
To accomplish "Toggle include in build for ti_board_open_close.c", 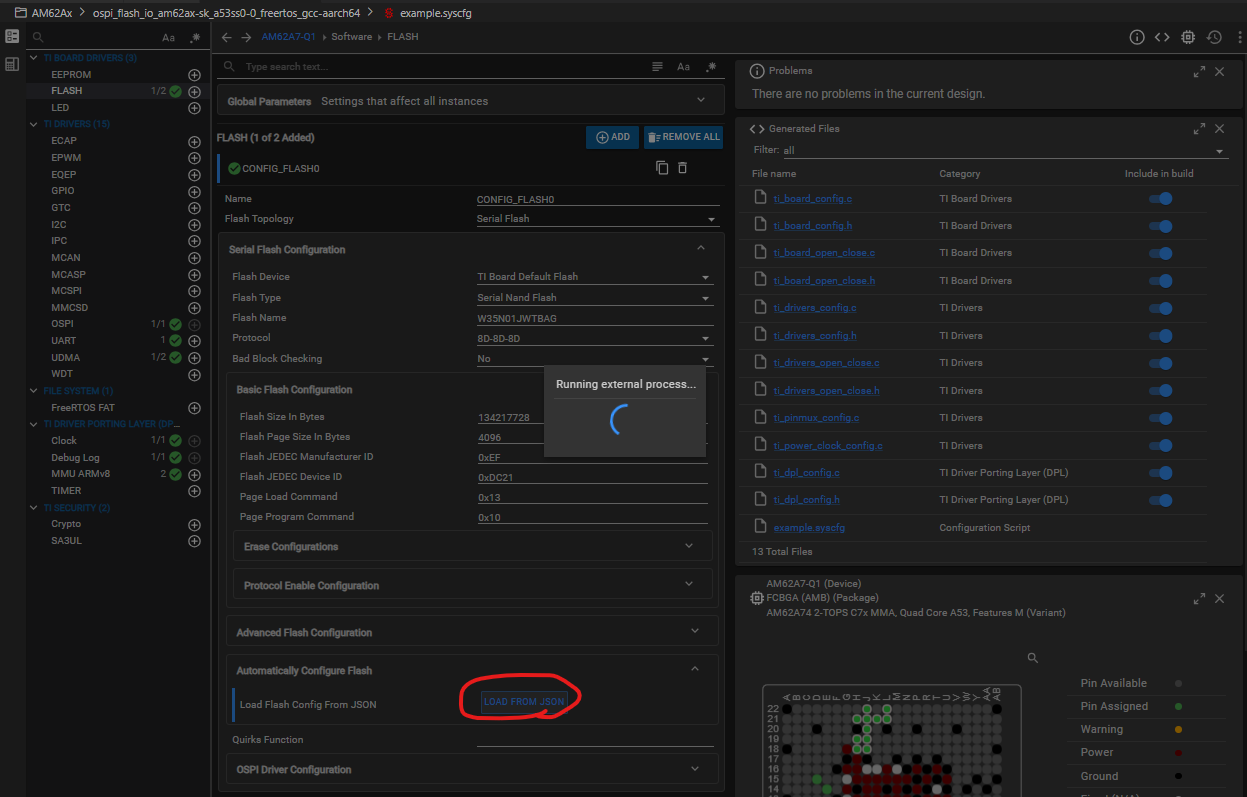I will click(x=1160, y=253).
